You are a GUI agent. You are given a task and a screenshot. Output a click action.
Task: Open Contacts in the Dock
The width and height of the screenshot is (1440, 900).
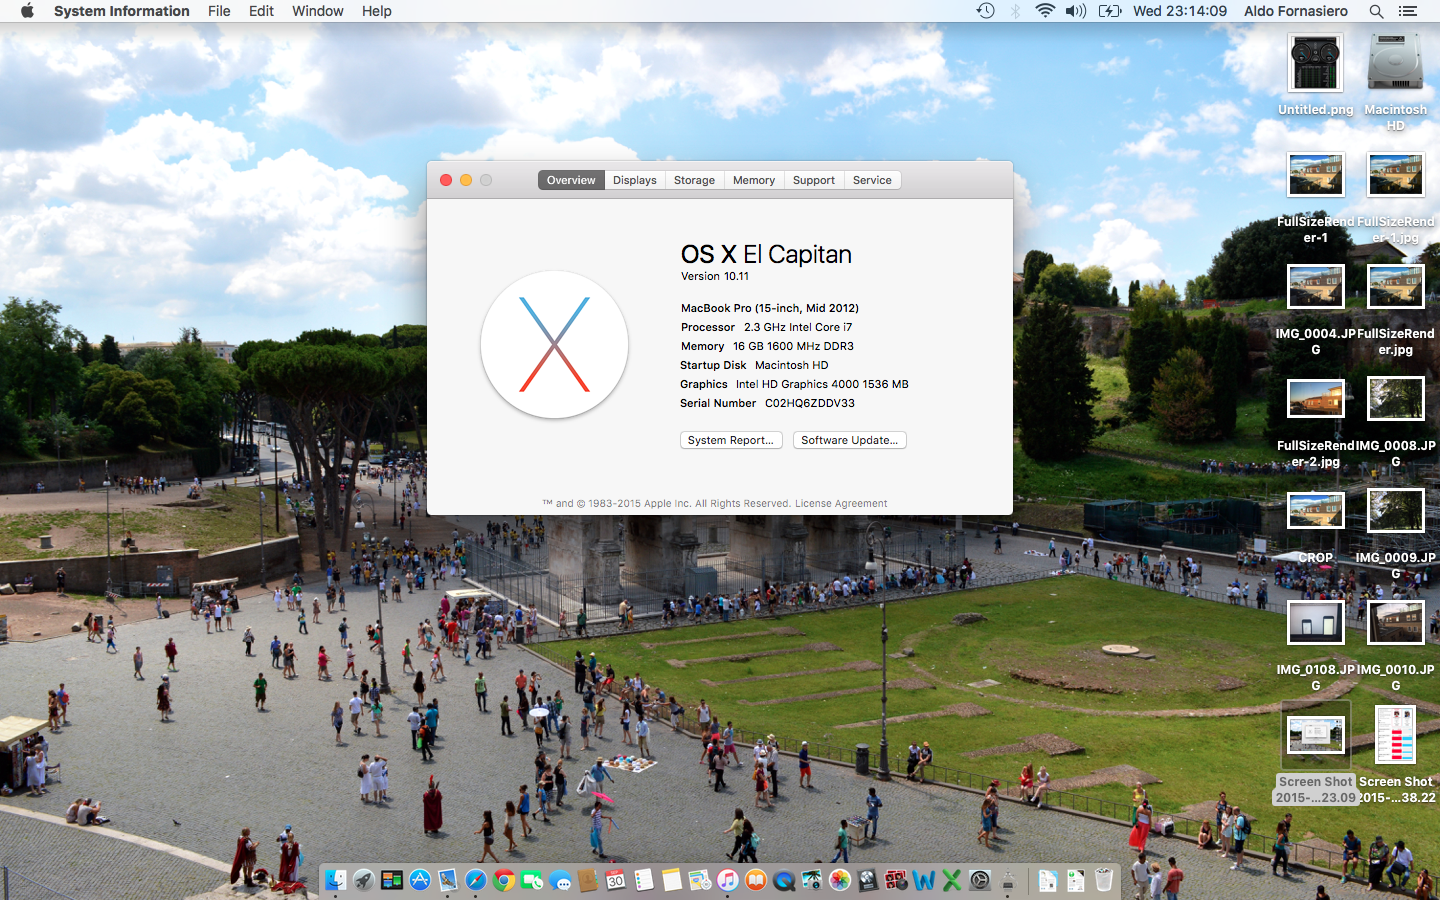click(x=588, y=880)
